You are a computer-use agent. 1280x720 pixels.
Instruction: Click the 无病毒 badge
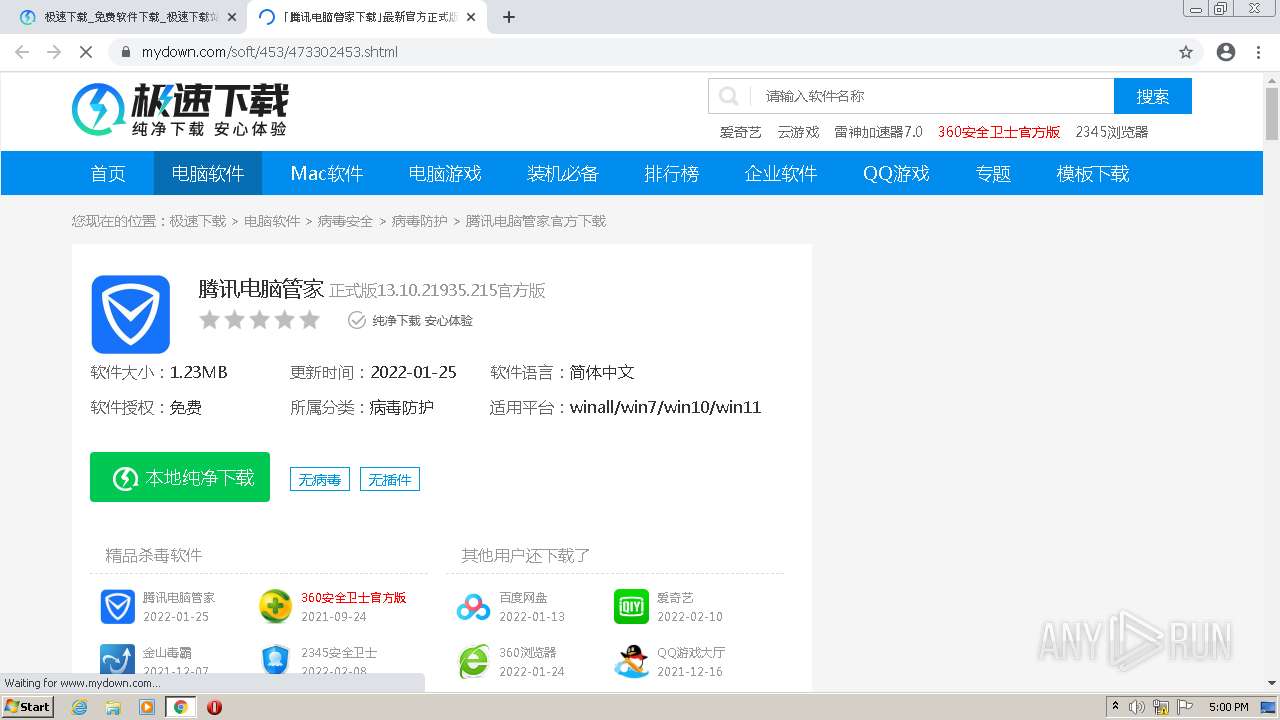[x=320, y=480]
